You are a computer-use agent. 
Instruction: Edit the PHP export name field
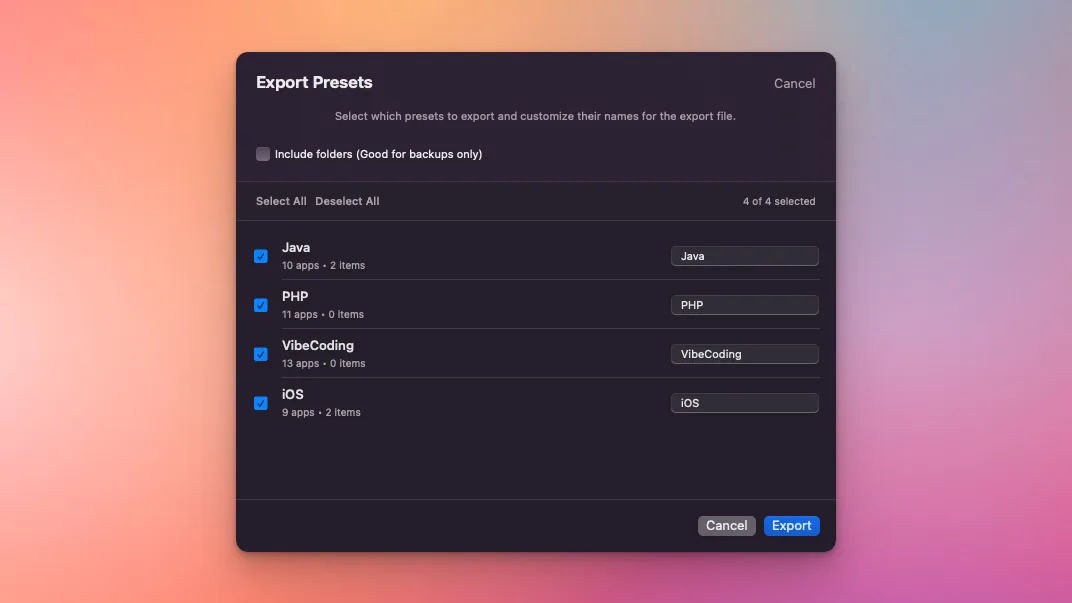[x=745, y=305]
